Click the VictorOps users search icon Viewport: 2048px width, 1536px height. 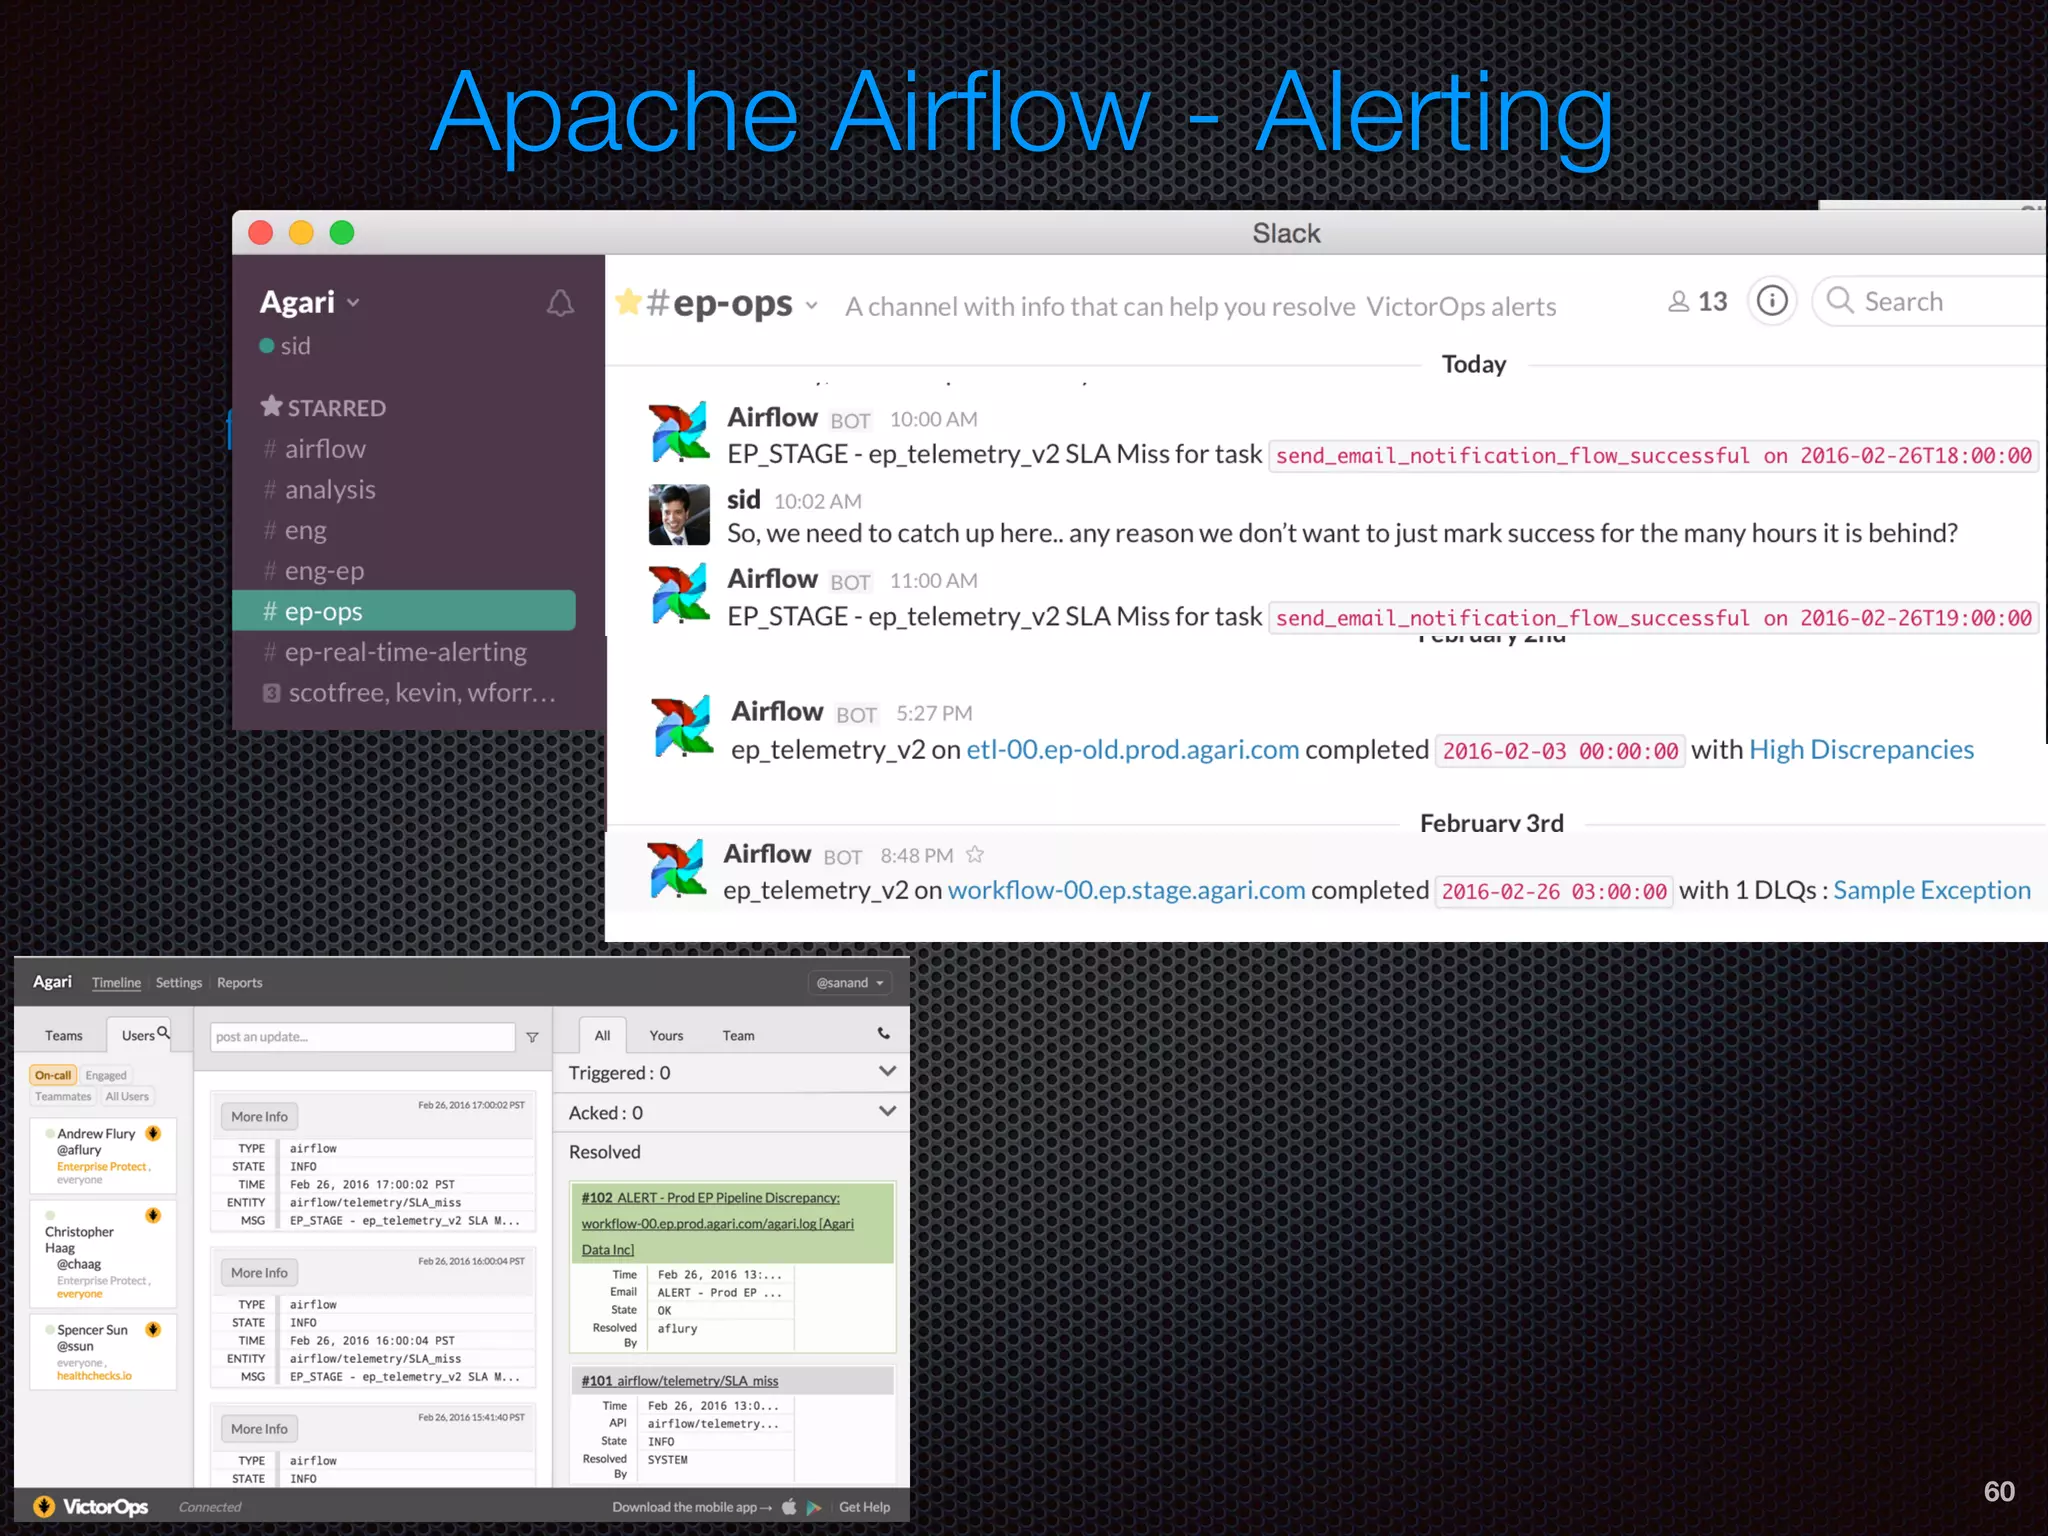pyautogui.click(x=164, y=1032)
